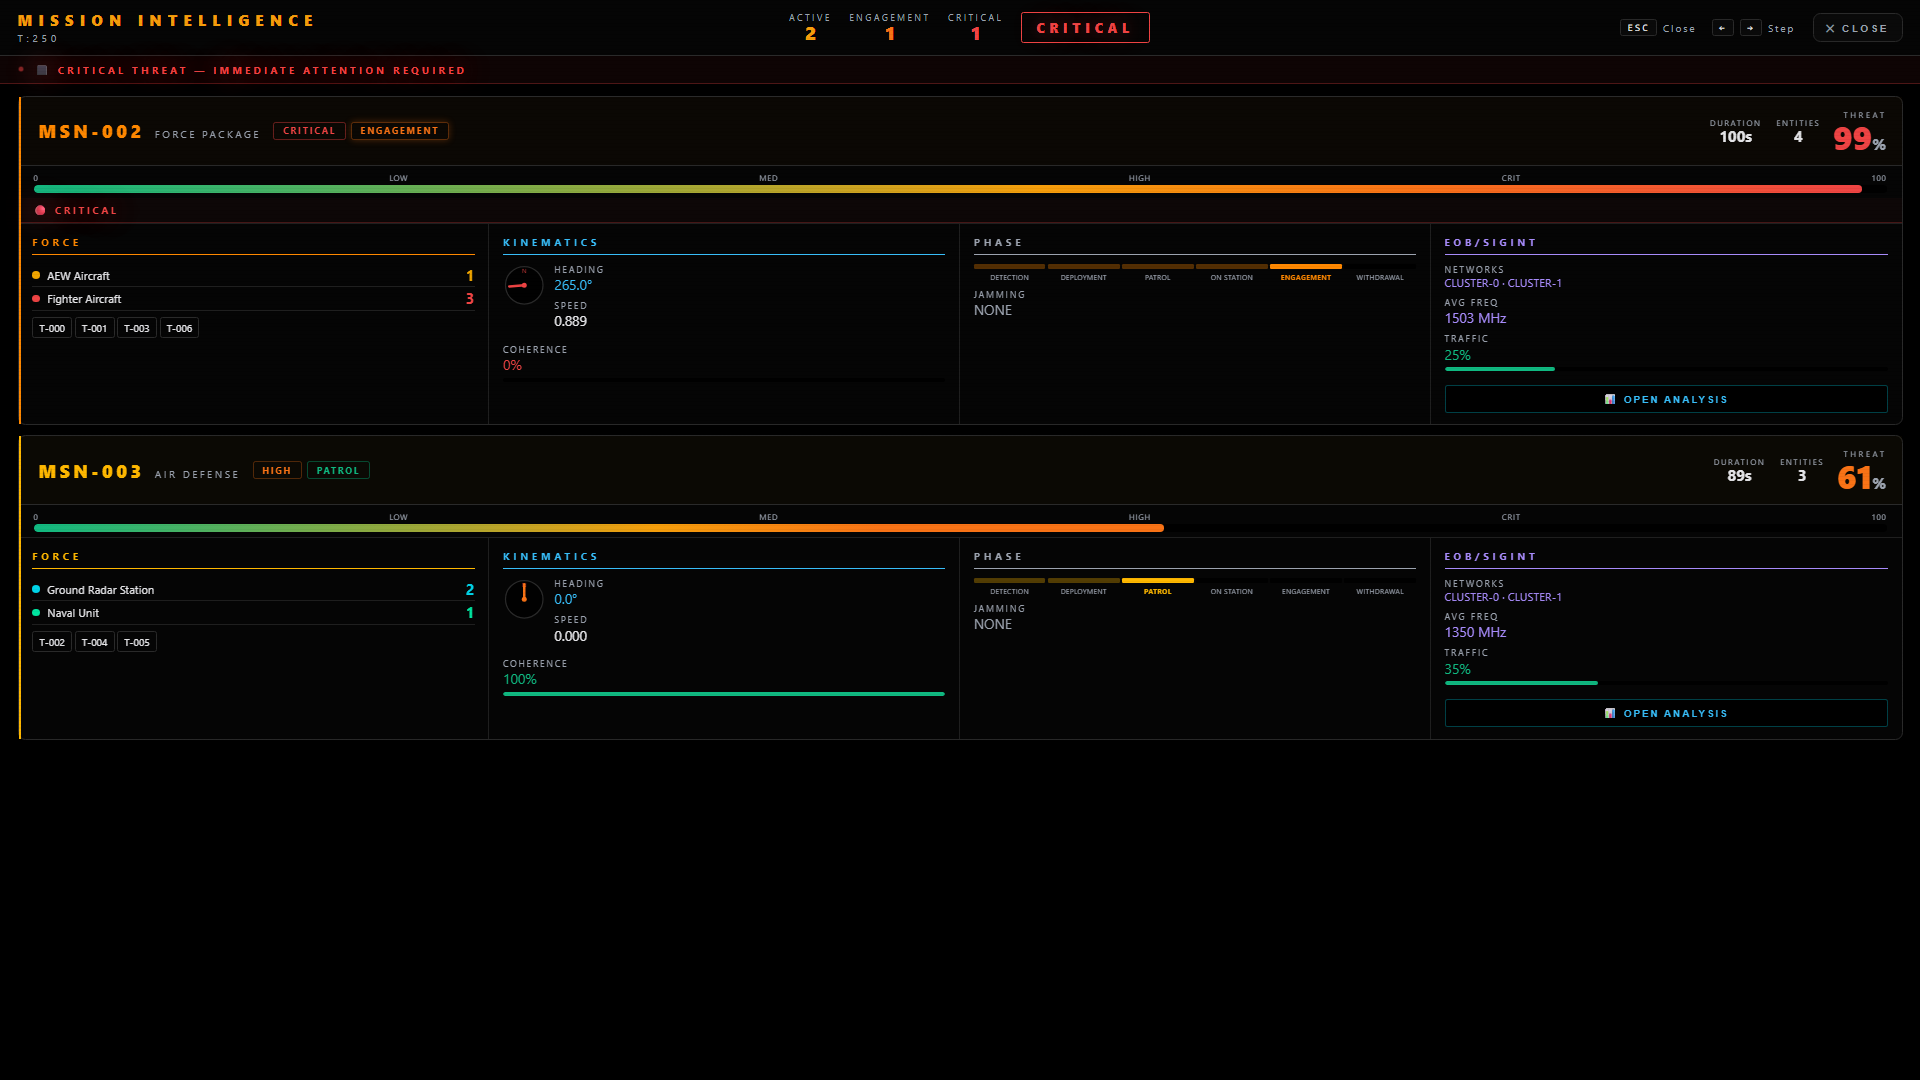Click the chart icon in MSN-003 Open Analysis
This screenshot has width=1920, height=1080.
tap(1610, 713)
